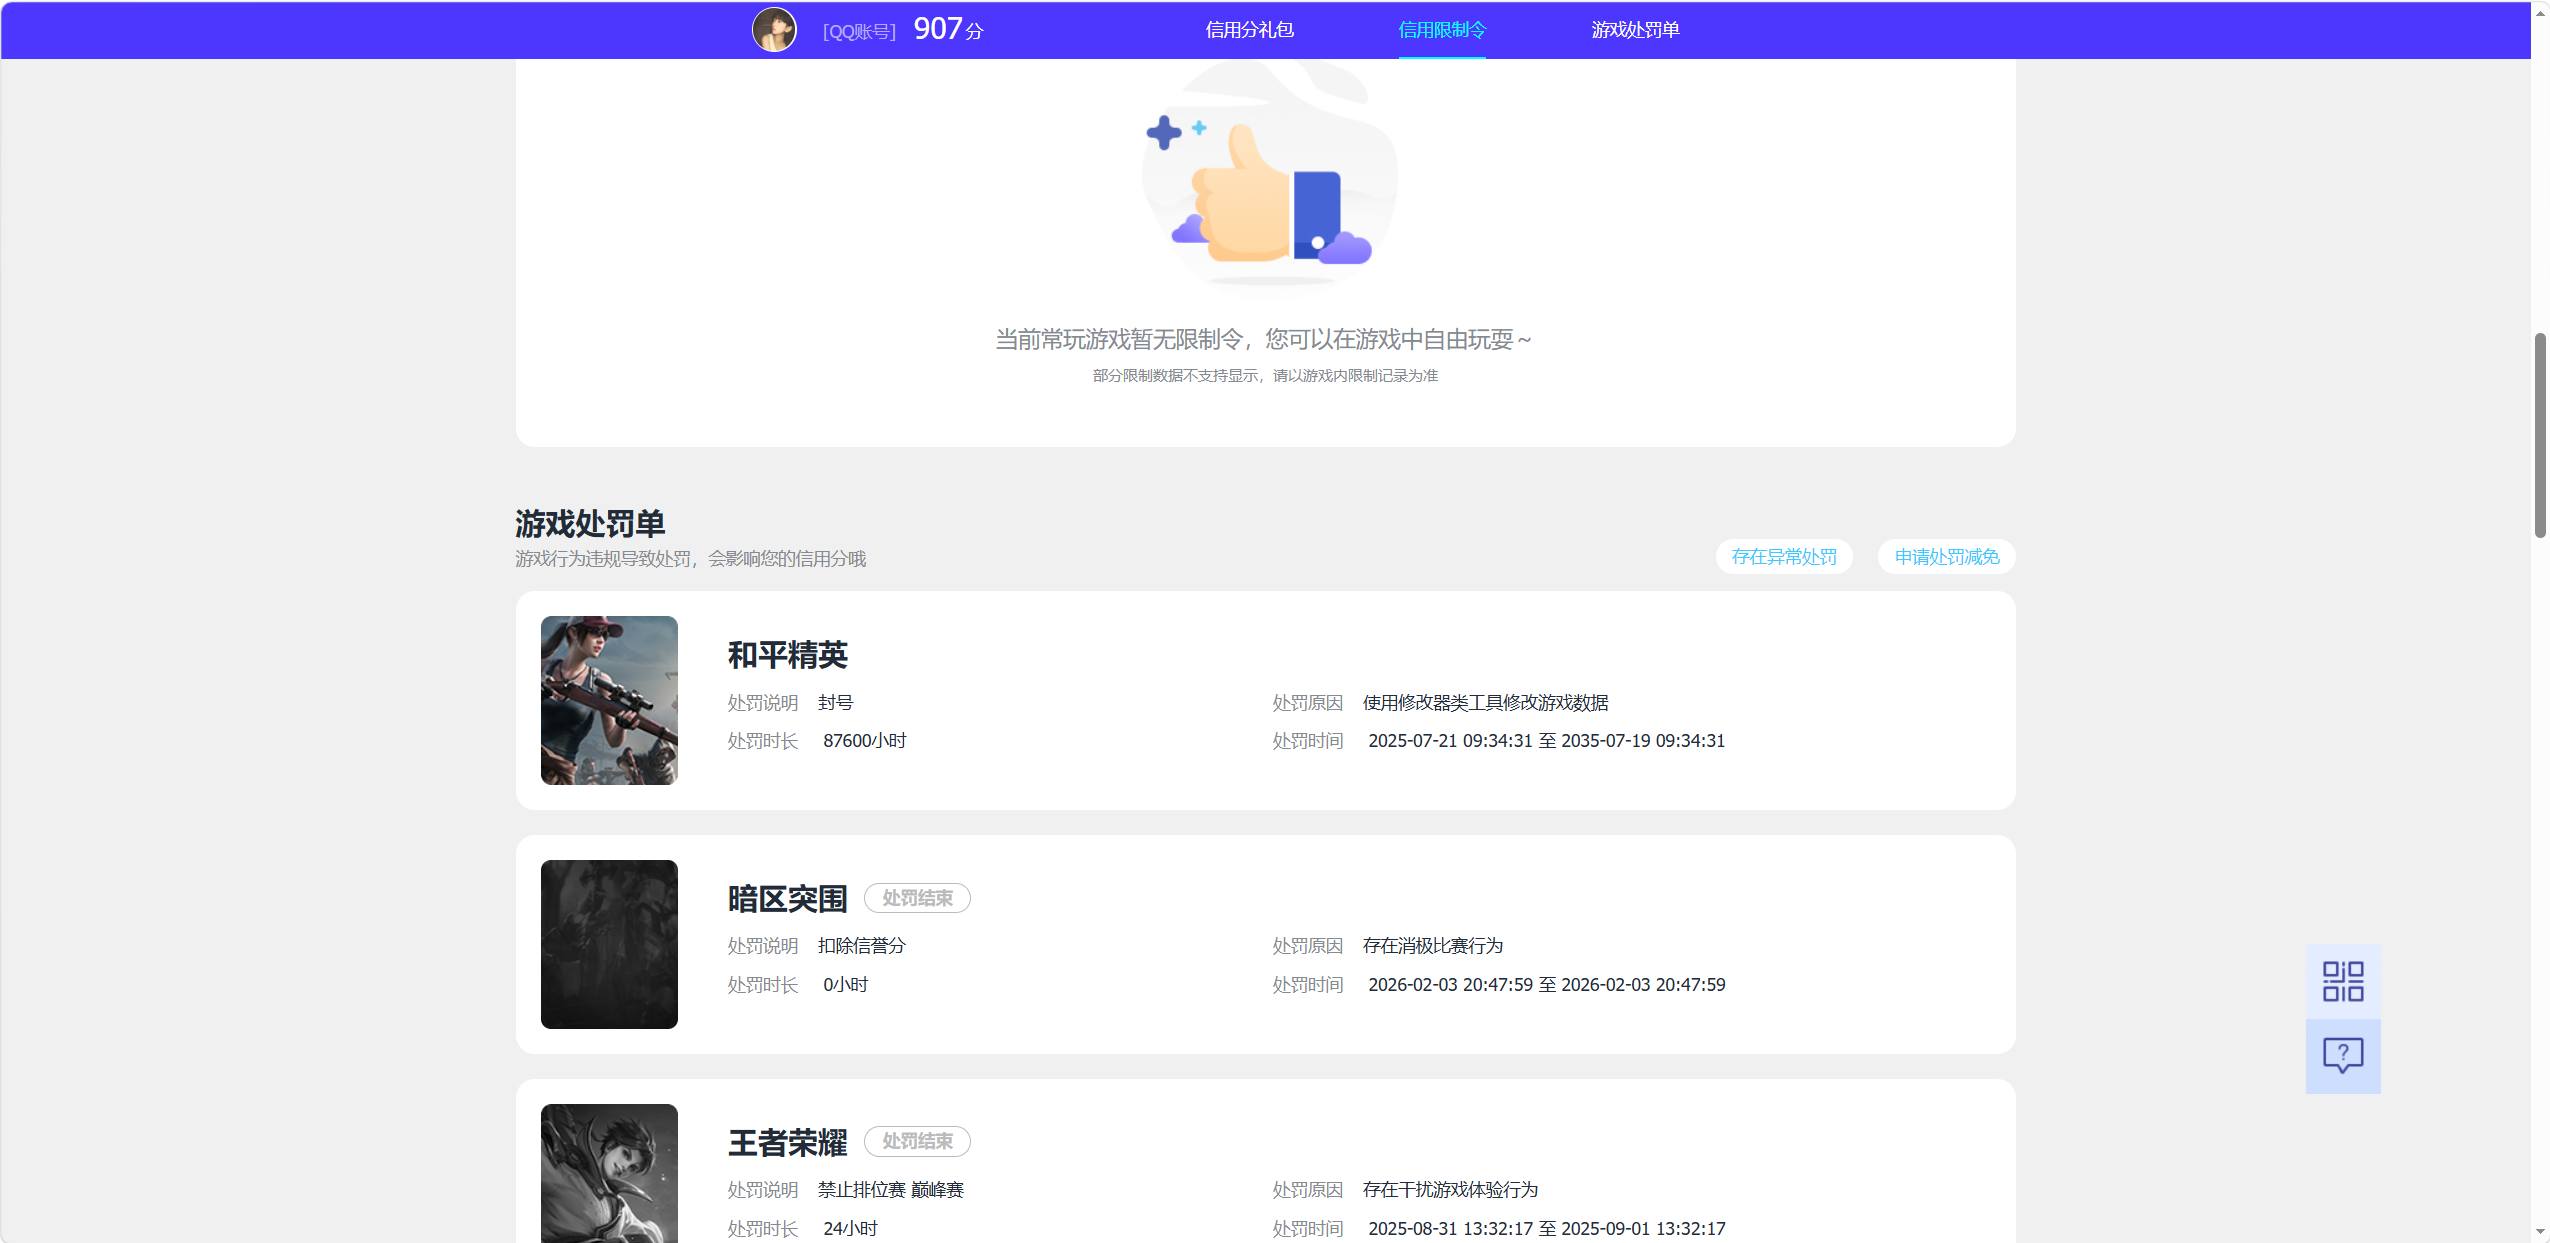This screenshot has width=2550, height=1243.
Task: Click 游戏行为违规导致处罚 subtitle
Action: (690, 559)
